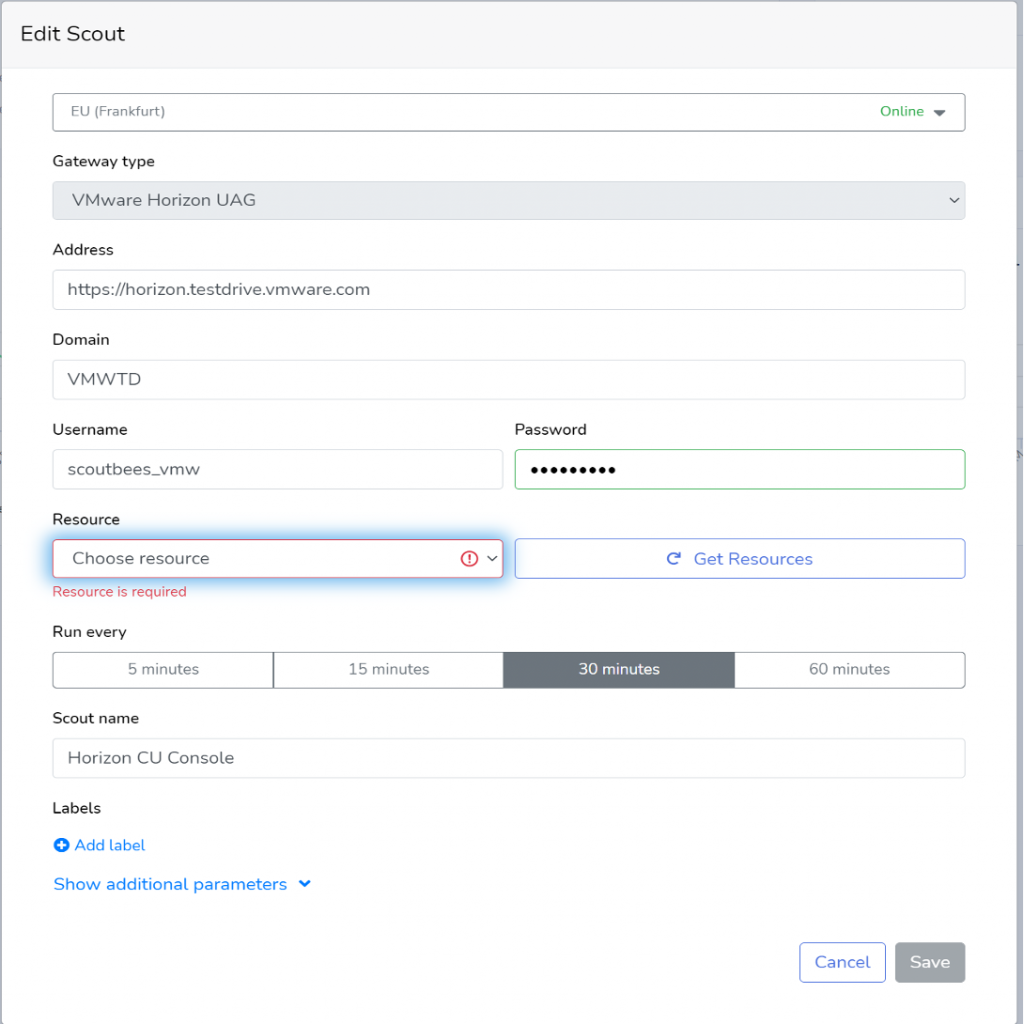The width and height of the screenshot is (1024, 1024).
Task: Click the plus icon beside Add label
Action: (61, 845)
